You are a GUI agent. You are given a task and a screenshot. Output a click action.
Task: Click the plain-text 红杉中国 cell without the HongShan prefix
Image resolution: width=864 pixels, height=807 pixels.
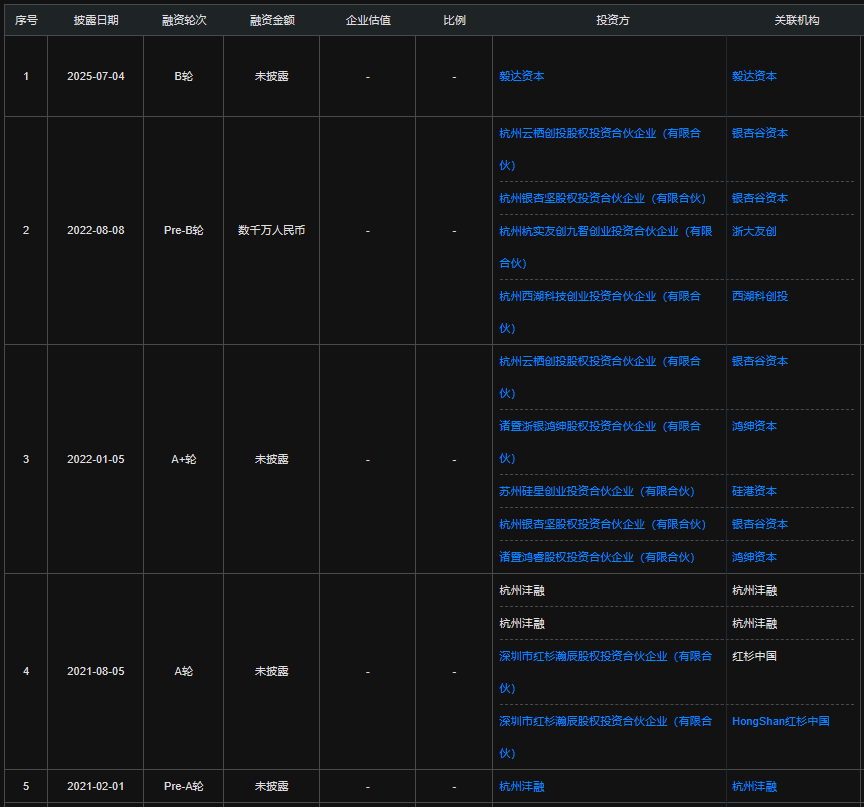pyautogui.click(x=754, y=657)
